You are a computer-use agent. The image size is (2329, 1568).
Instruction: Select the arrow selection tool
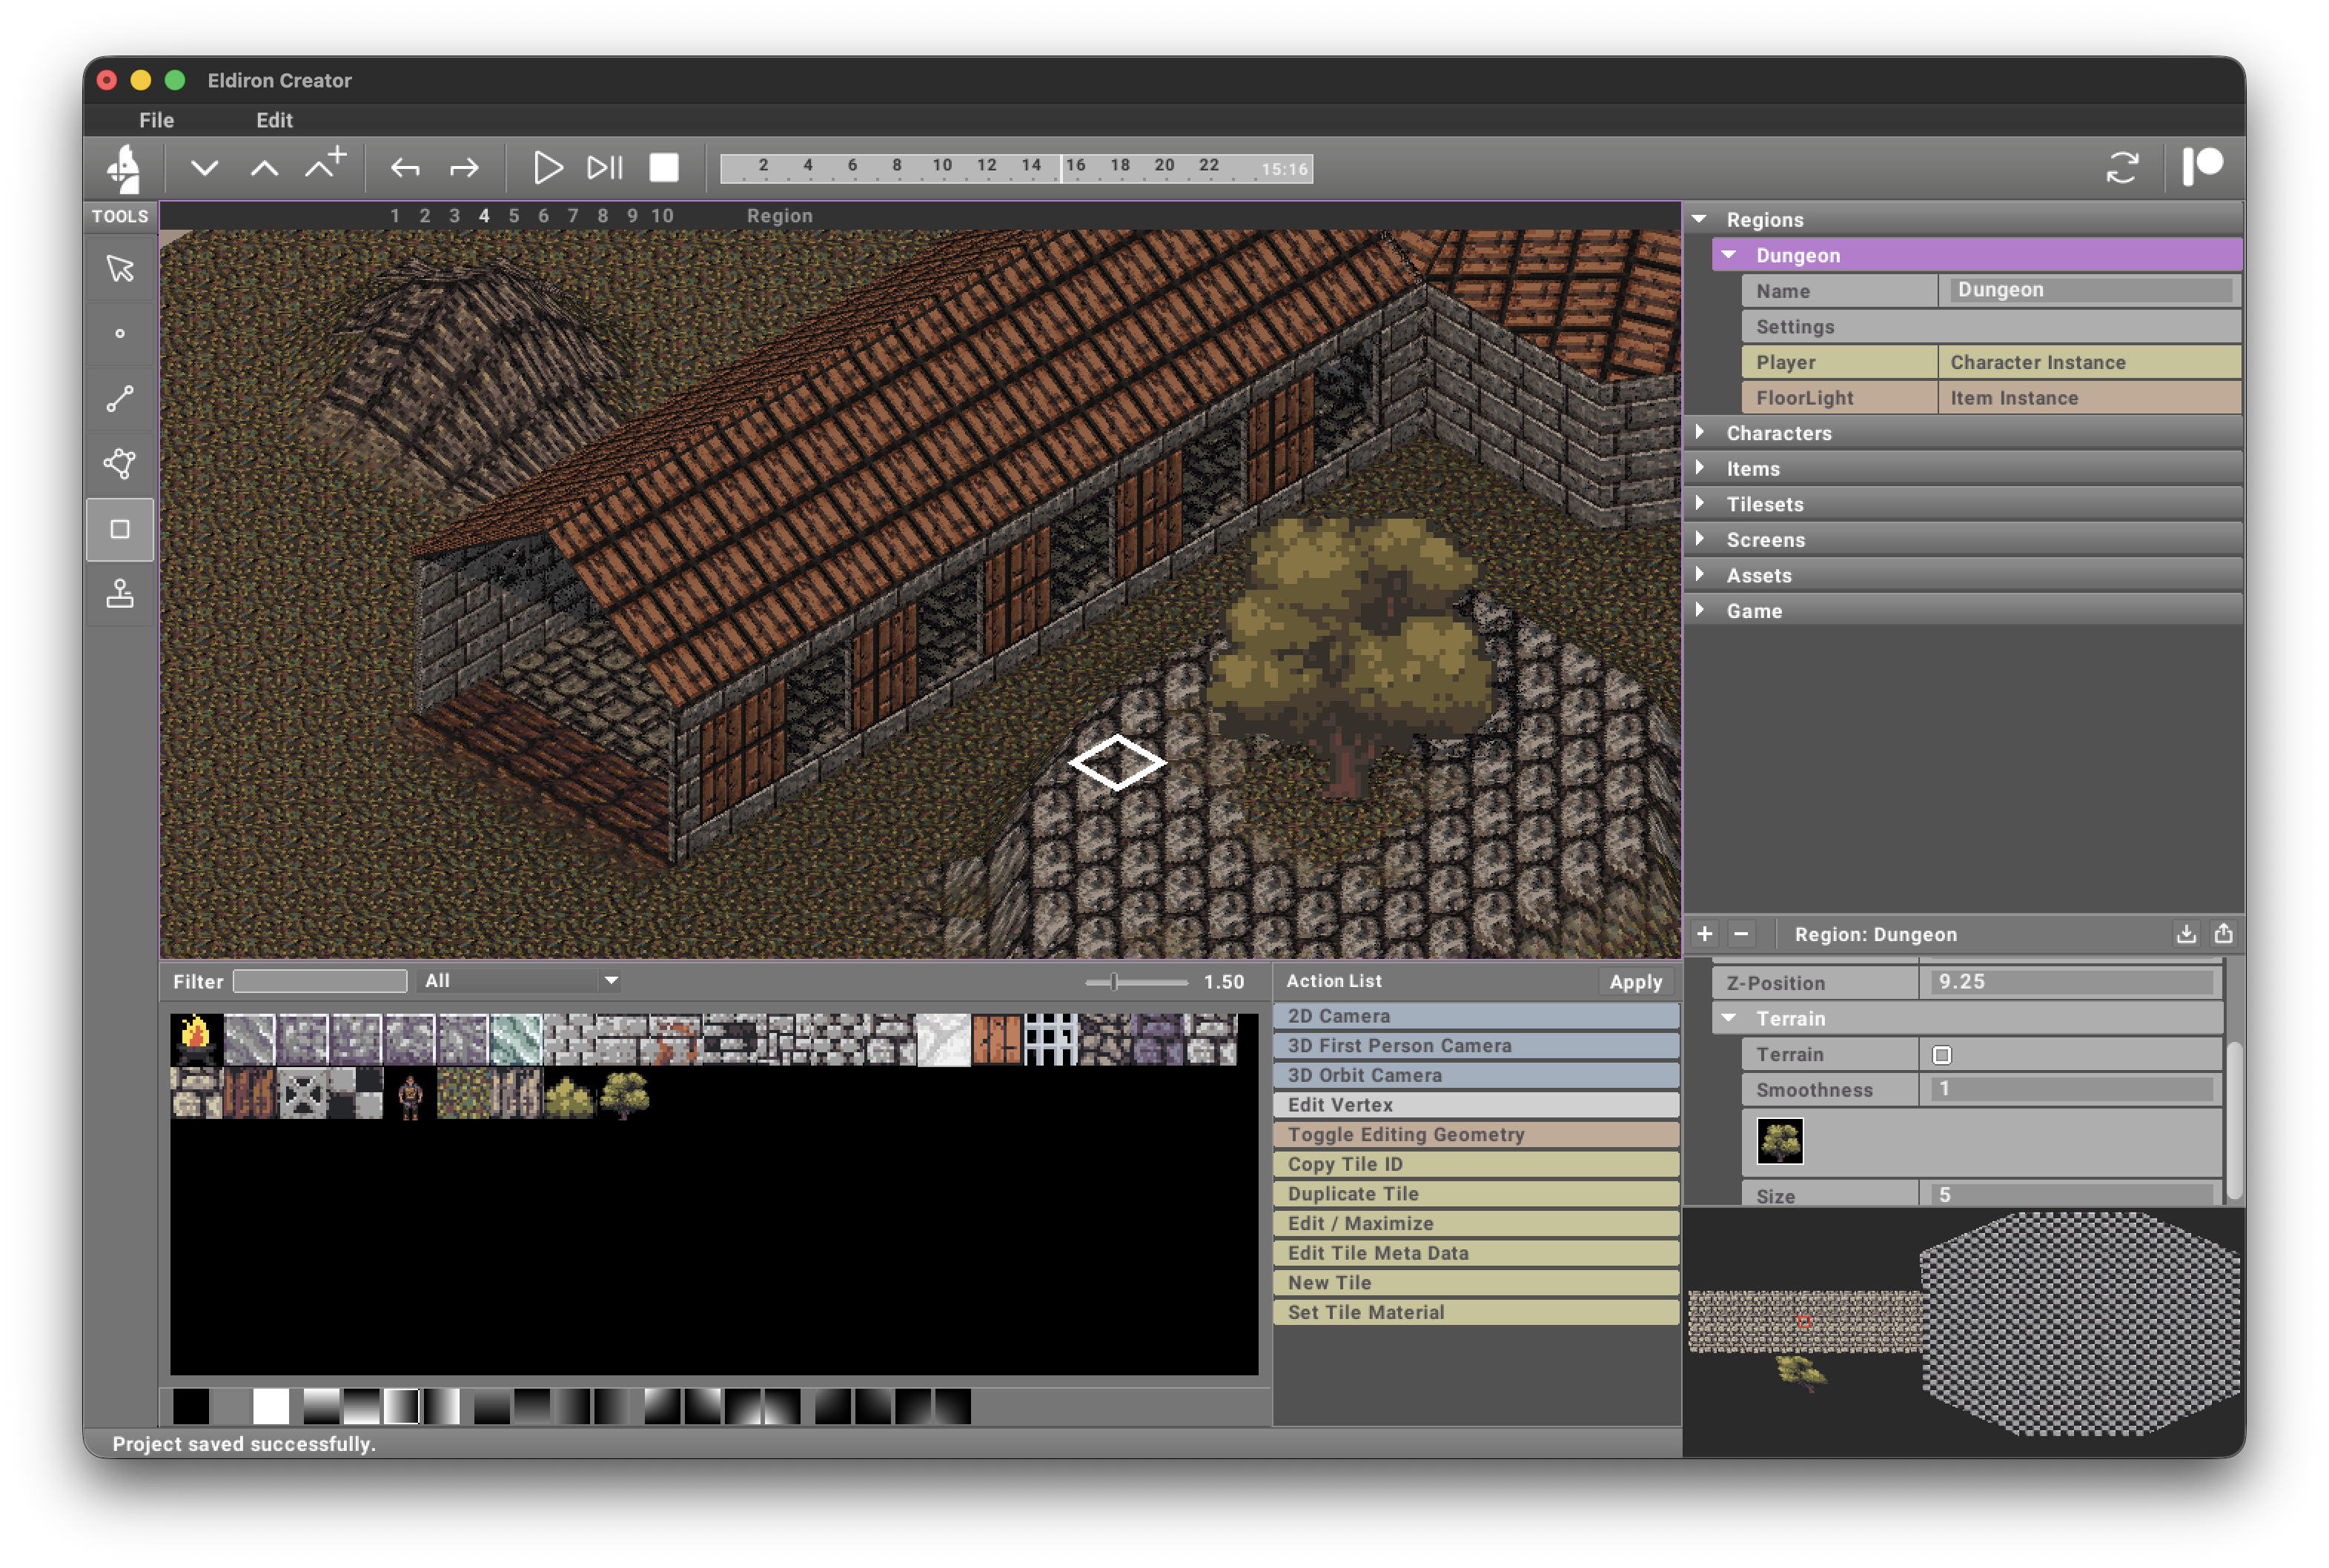(x=119, y=268)
